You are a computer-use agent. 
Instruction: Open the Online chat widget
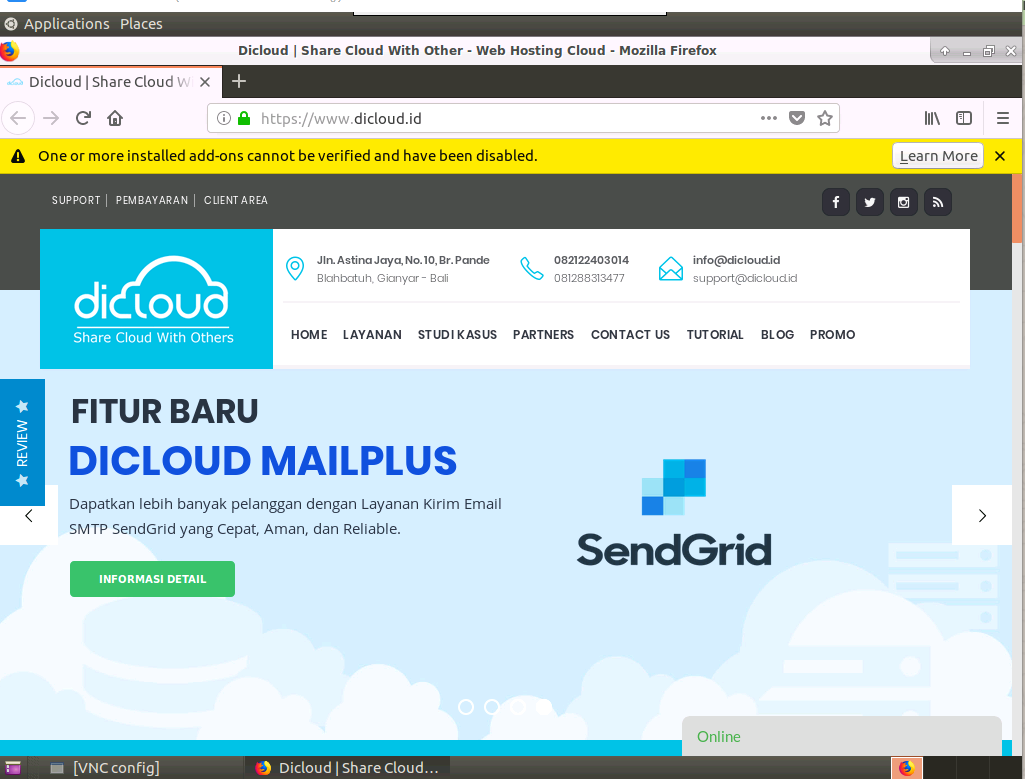coord(841,737)
